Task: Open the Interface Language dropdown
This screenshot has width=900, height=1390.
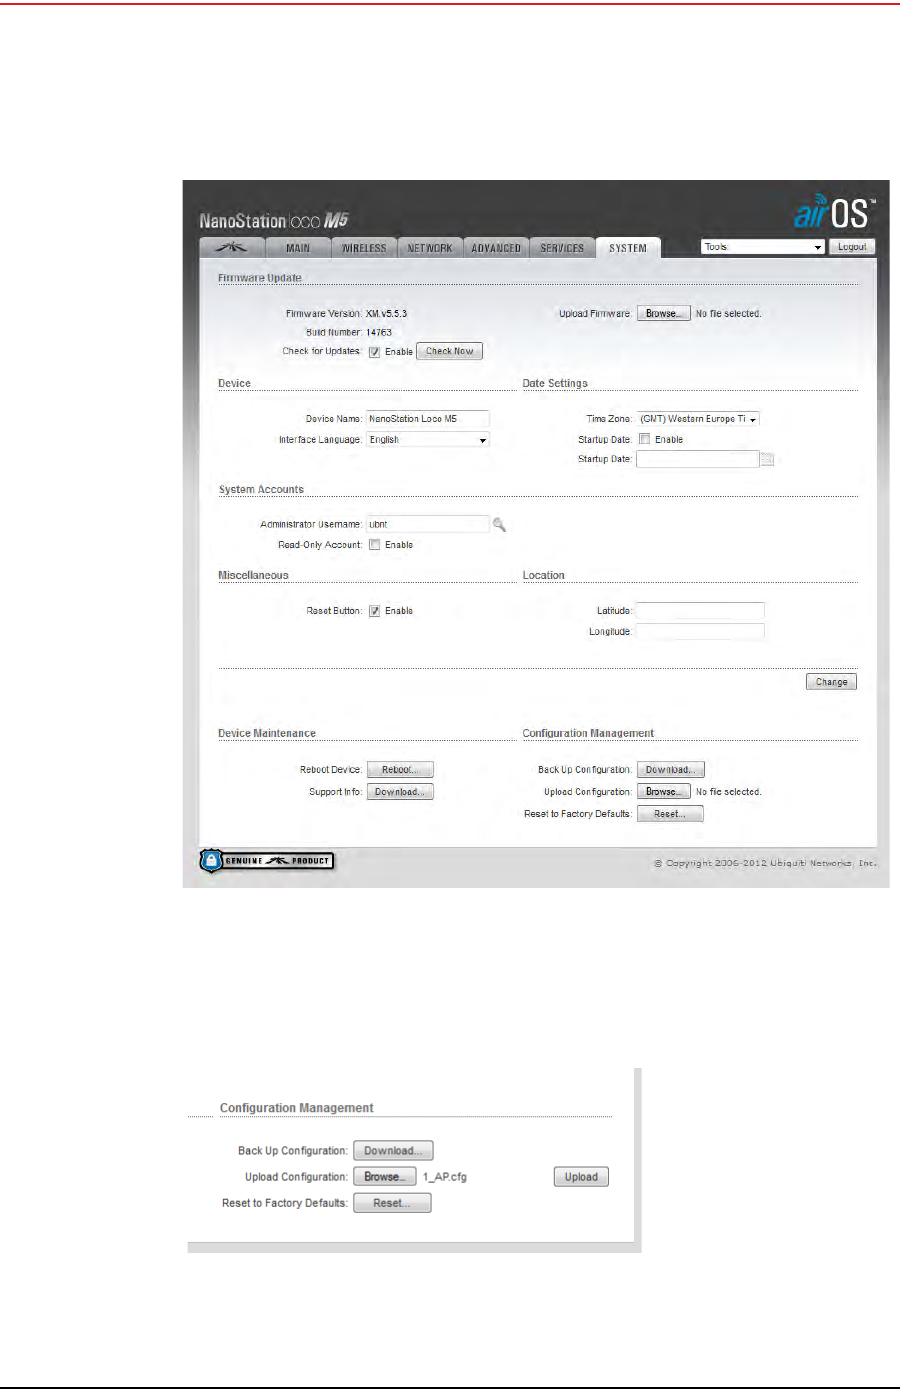Action: pos(427,440)
